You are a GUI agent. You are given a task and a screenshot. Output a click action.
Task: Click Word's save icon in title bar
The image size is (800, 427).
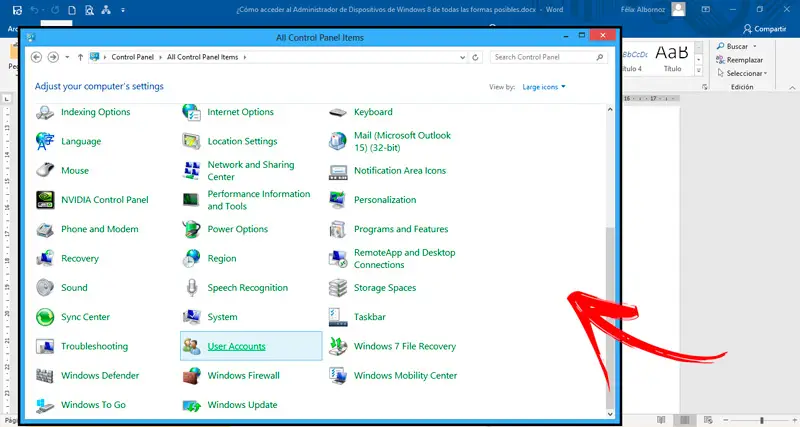pyautogui.click(x=17, y=10)
